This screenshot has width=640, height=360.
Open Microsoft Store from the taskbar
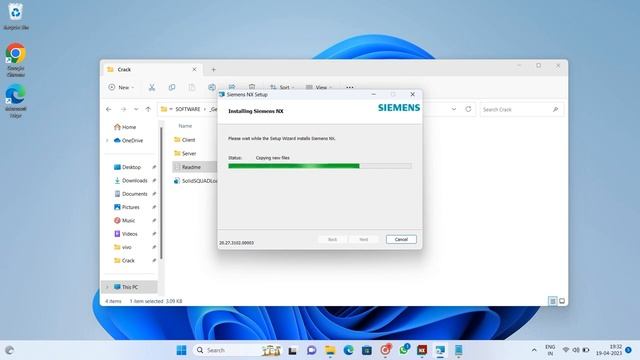pos(367,350)
